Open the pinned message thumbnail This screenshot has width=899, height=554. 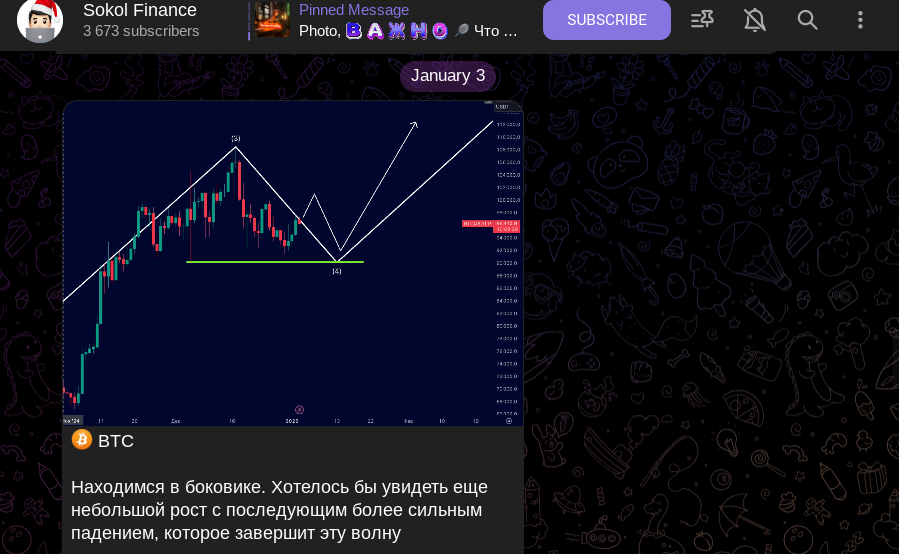point(272,20)
